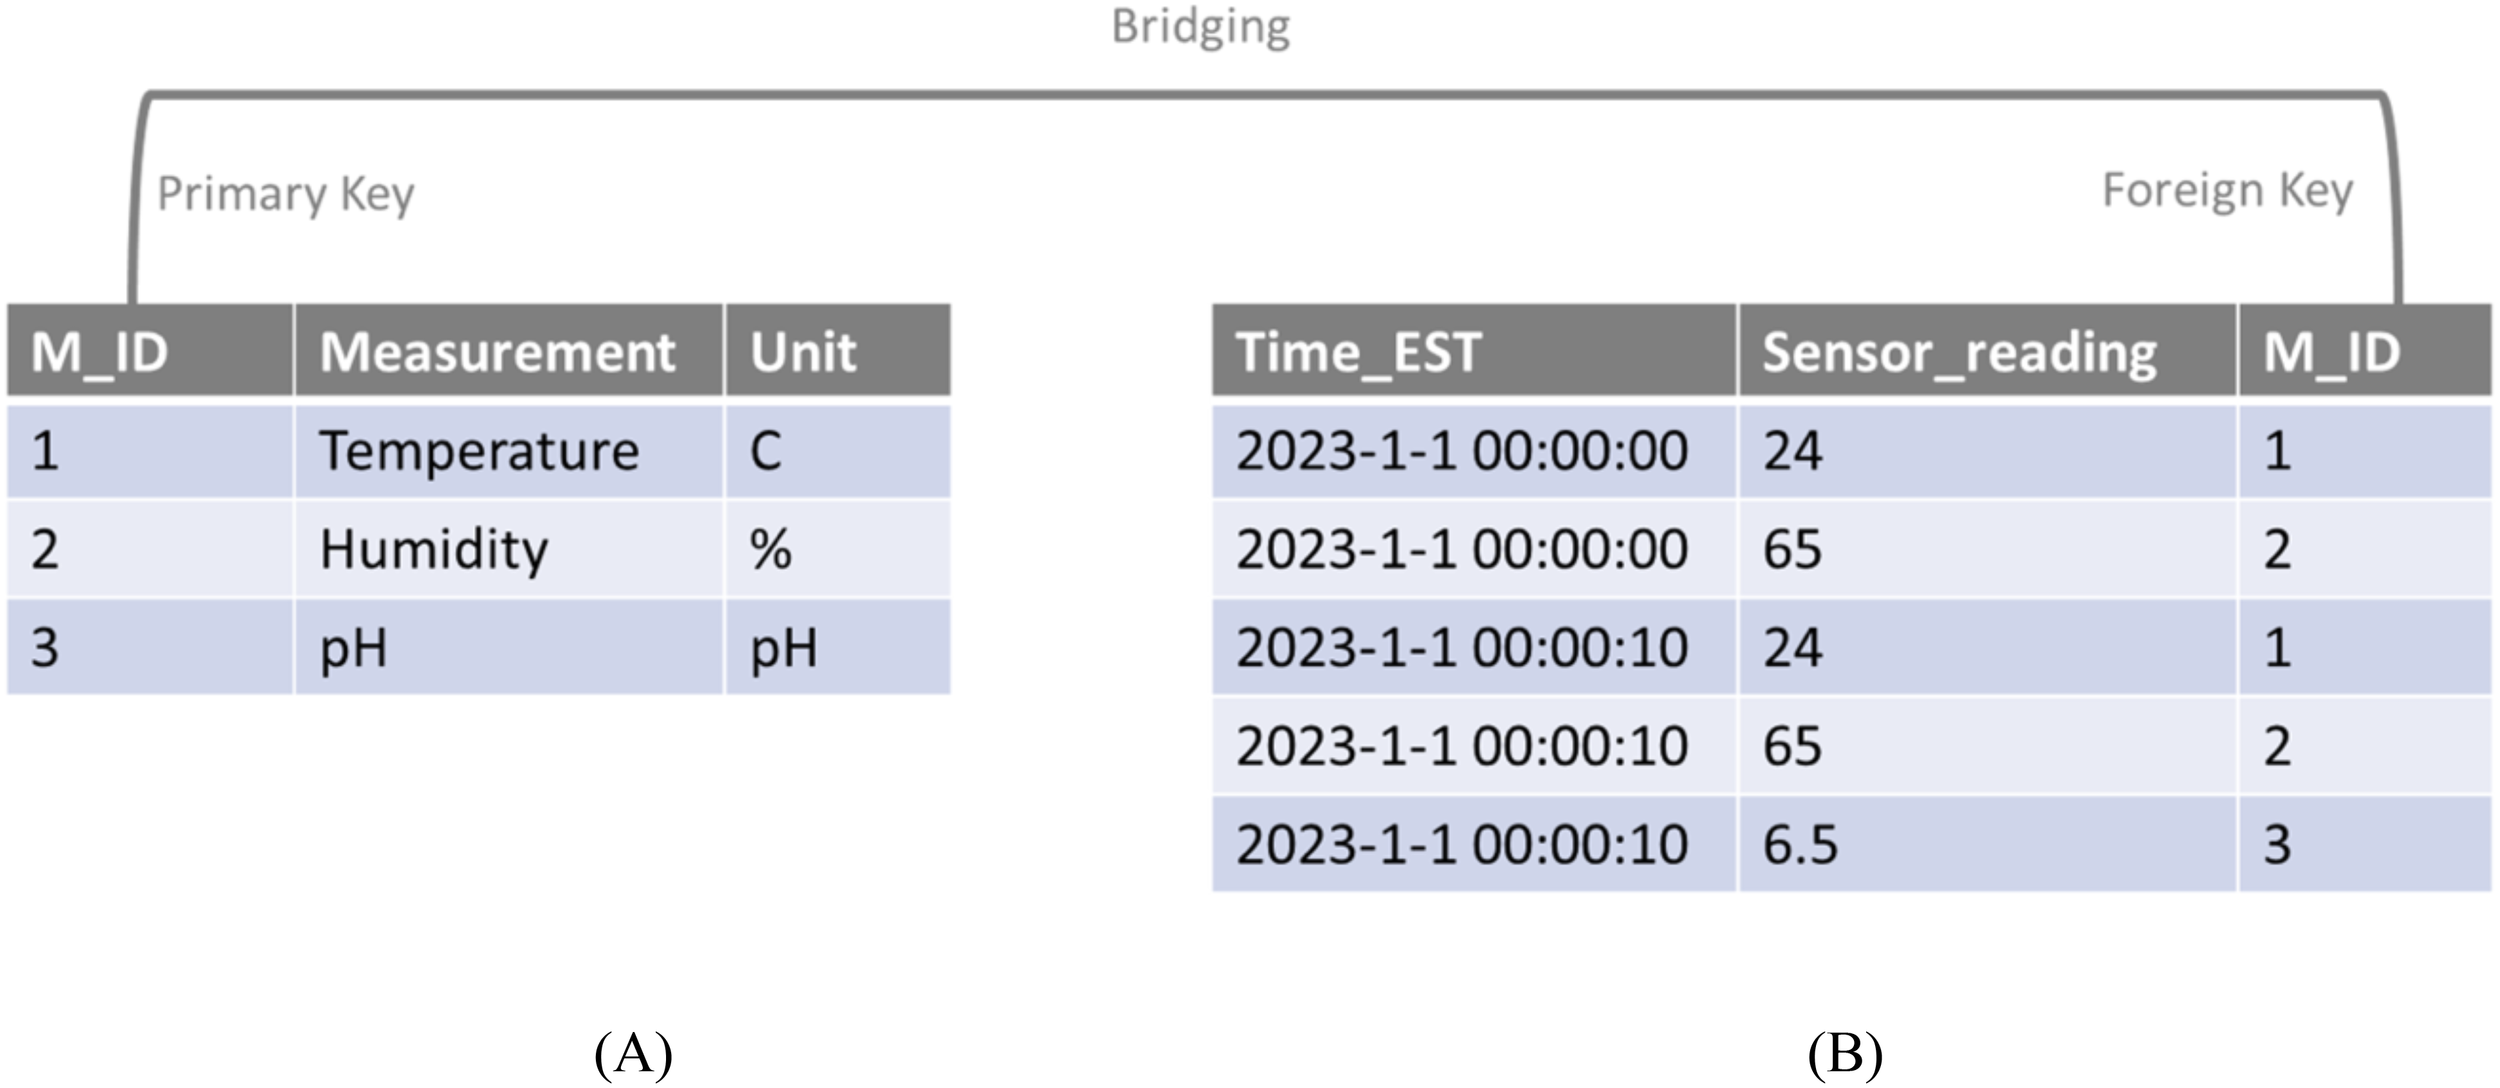Select the first row's 2023-1-1 00:00:00 time cell

click(1462, 451)
